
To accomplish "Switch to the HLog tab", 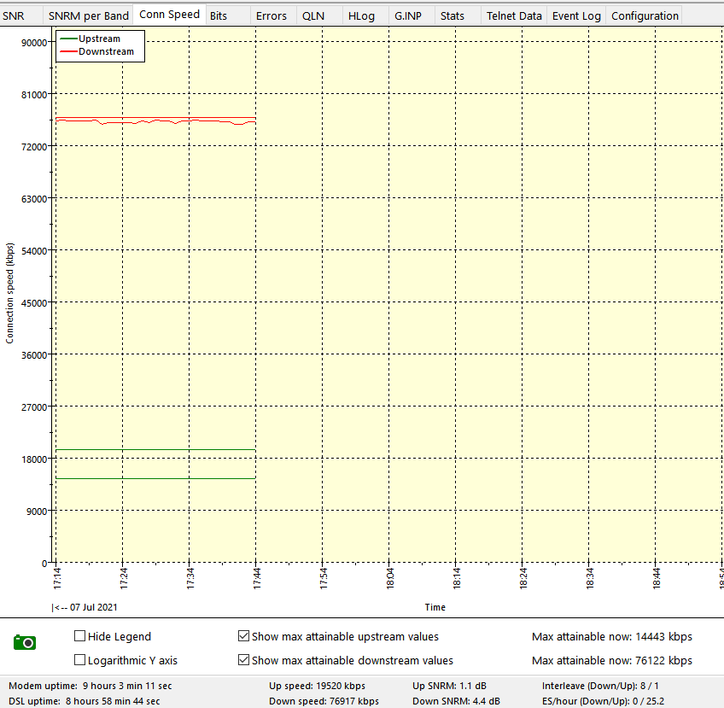I will [361, 16].
